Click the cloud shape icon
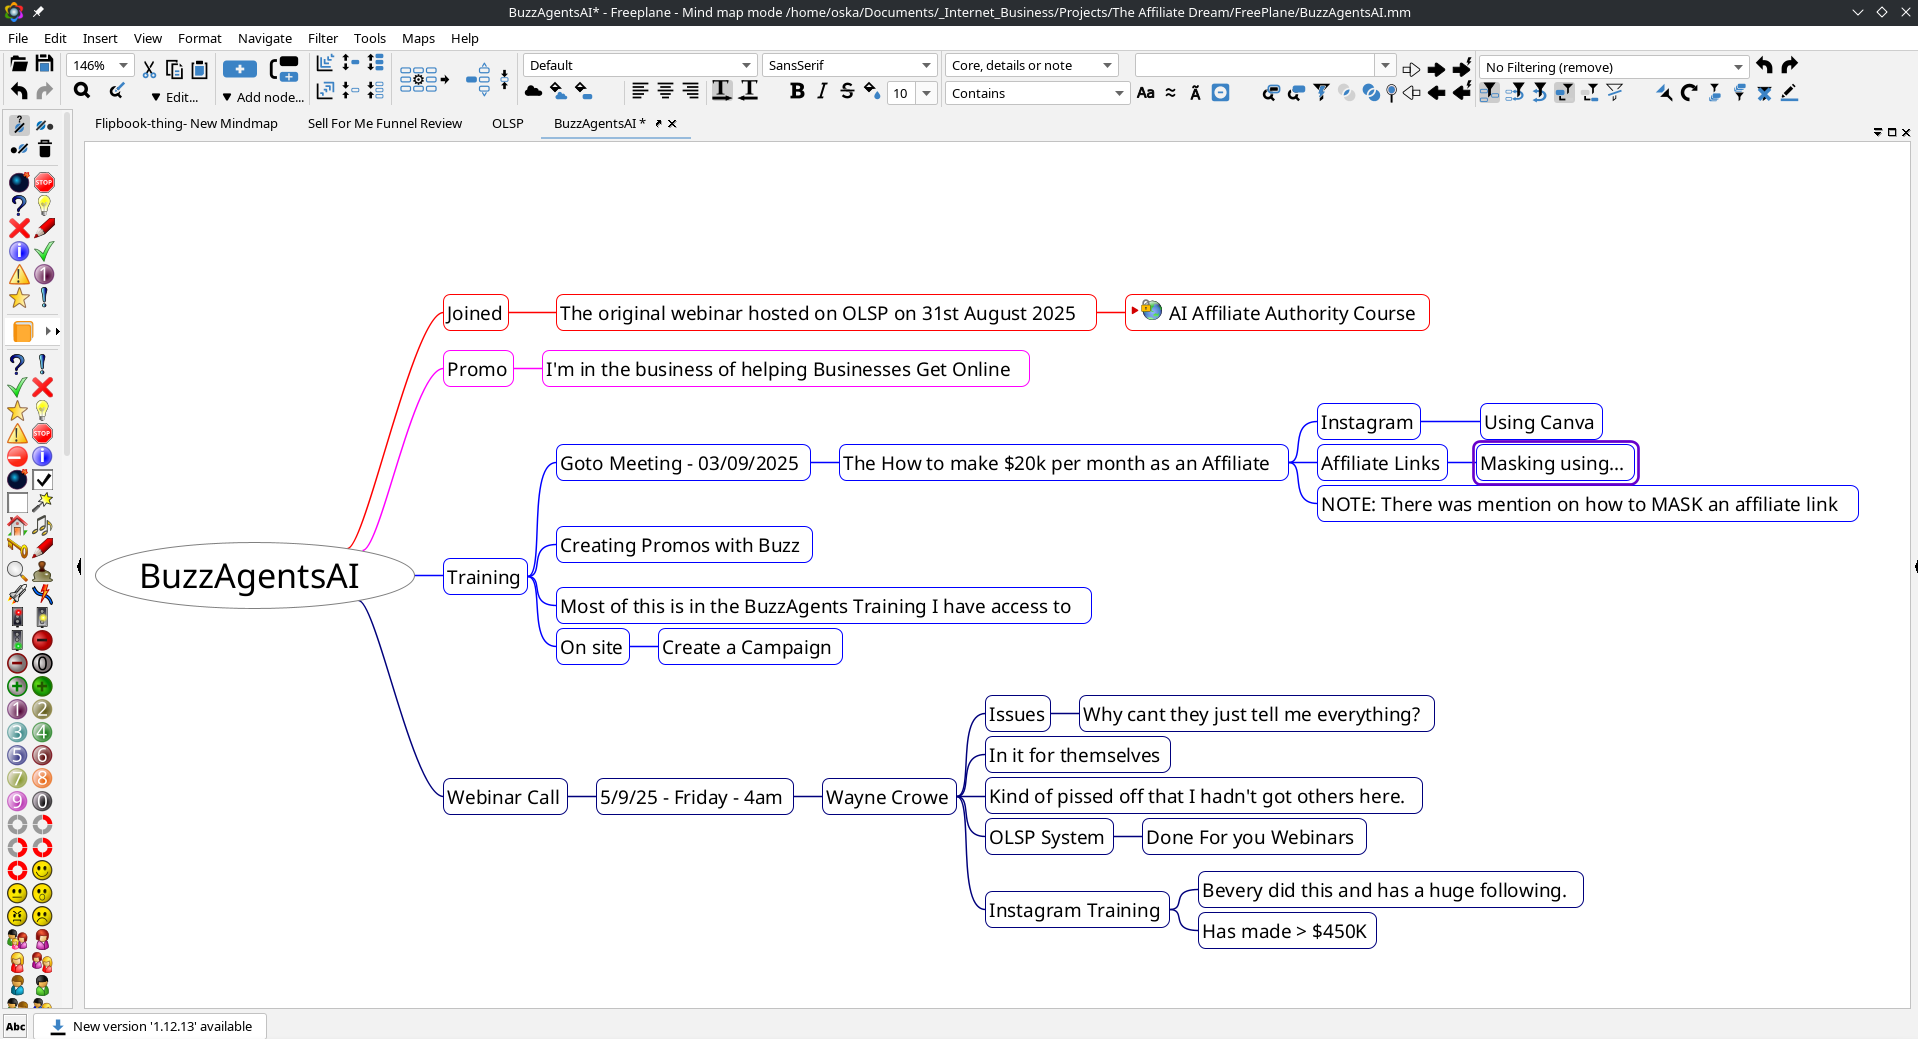 [x=534, y=92]
